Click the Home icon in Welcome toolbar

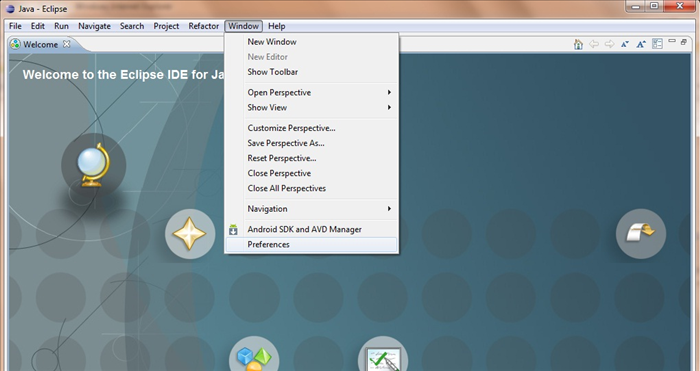pos(578,44)
